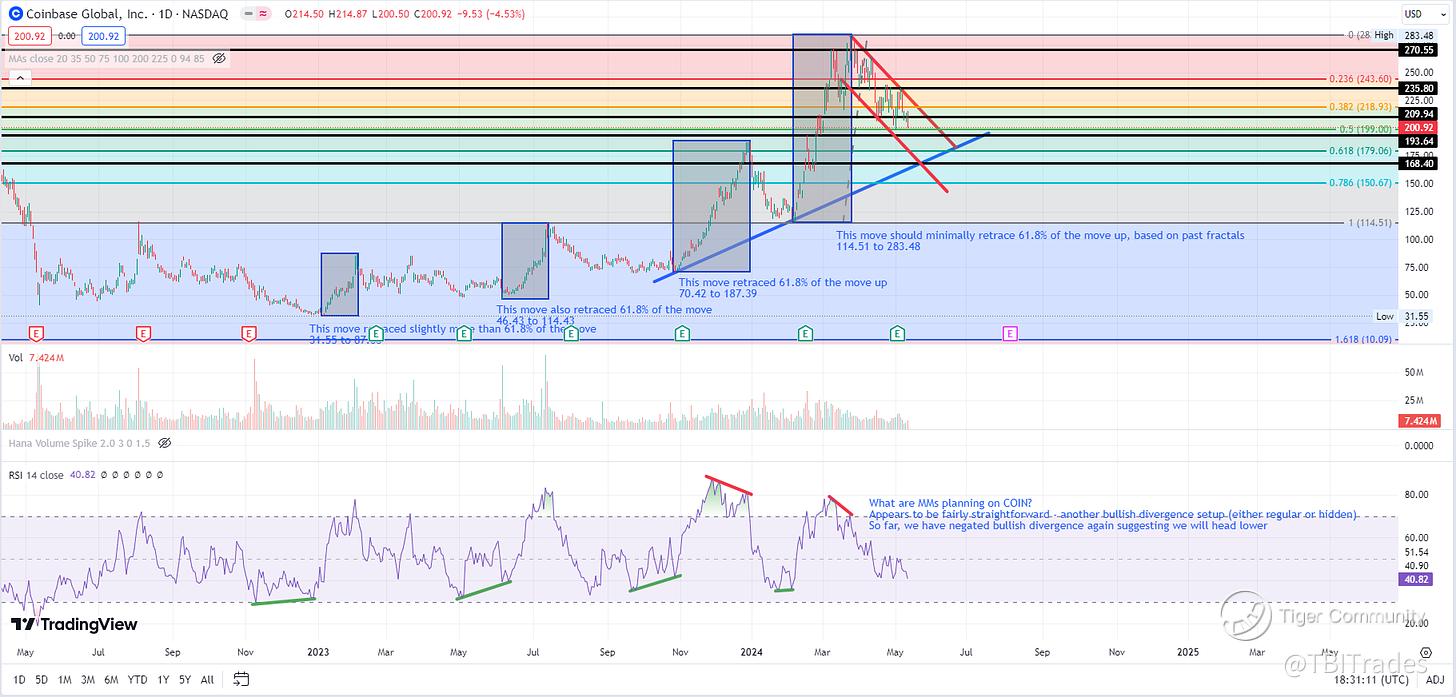The width and height of the screenshot is (1456, 697).
Task: Toggle visibility of the MAs indicator
Action: 219,59
